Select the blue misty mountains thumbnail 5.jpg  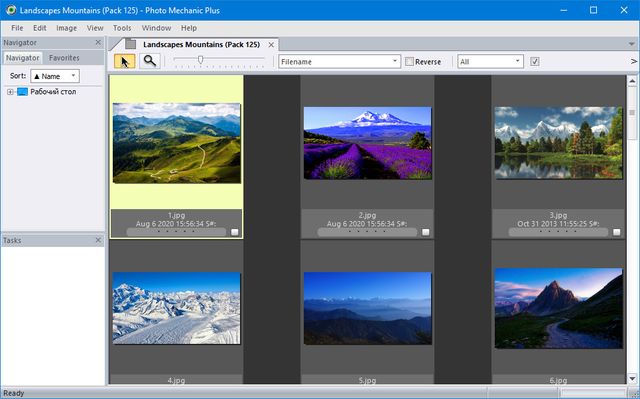point(368,308)
